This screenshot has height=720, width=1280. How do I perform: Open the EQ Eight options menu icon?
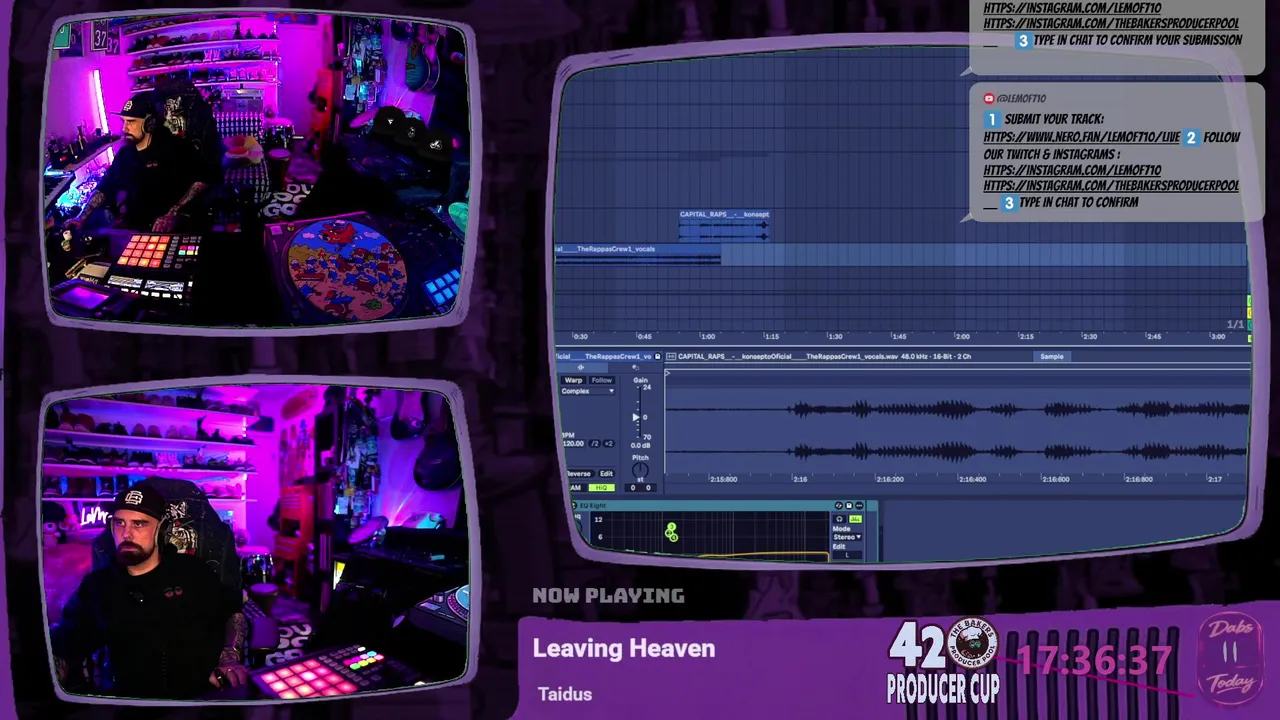[859, 506]
